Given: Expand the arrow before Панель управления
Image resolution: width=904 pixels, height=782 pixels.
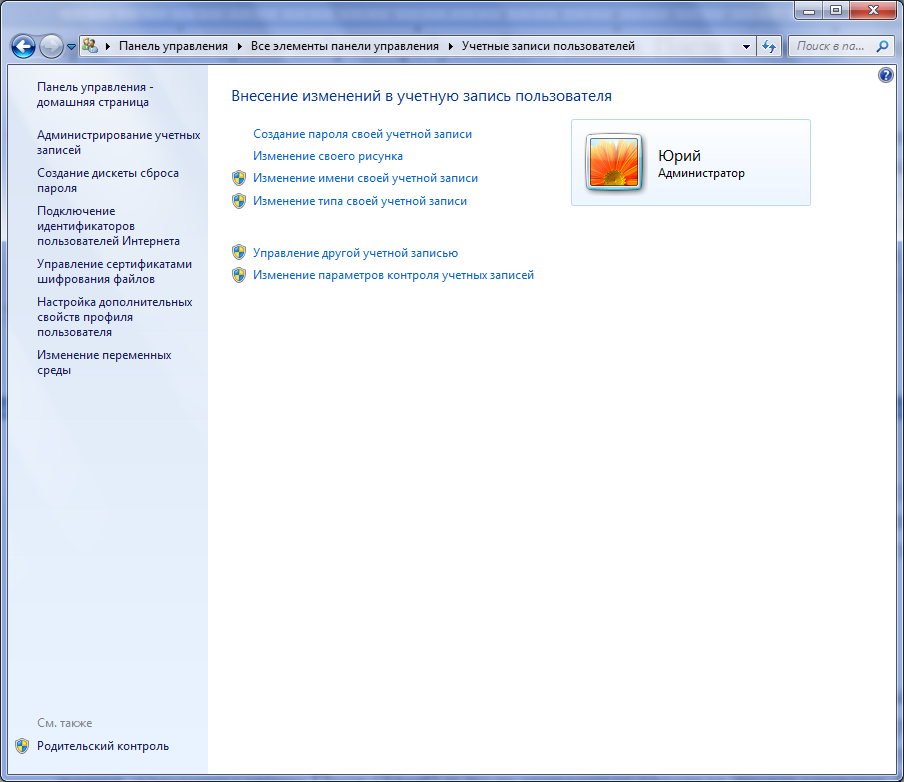Looking at the screenshot, I should (x=108, y=46).
